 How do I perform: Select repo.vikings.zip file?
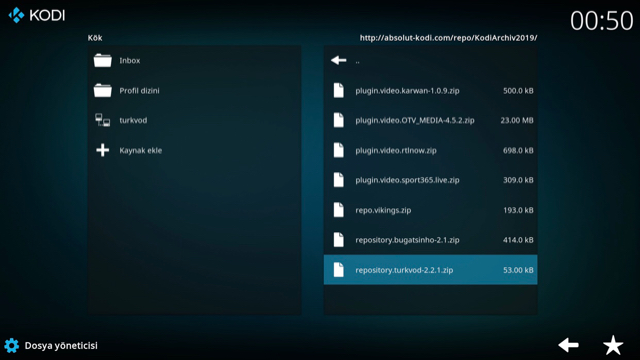point(431,210)
